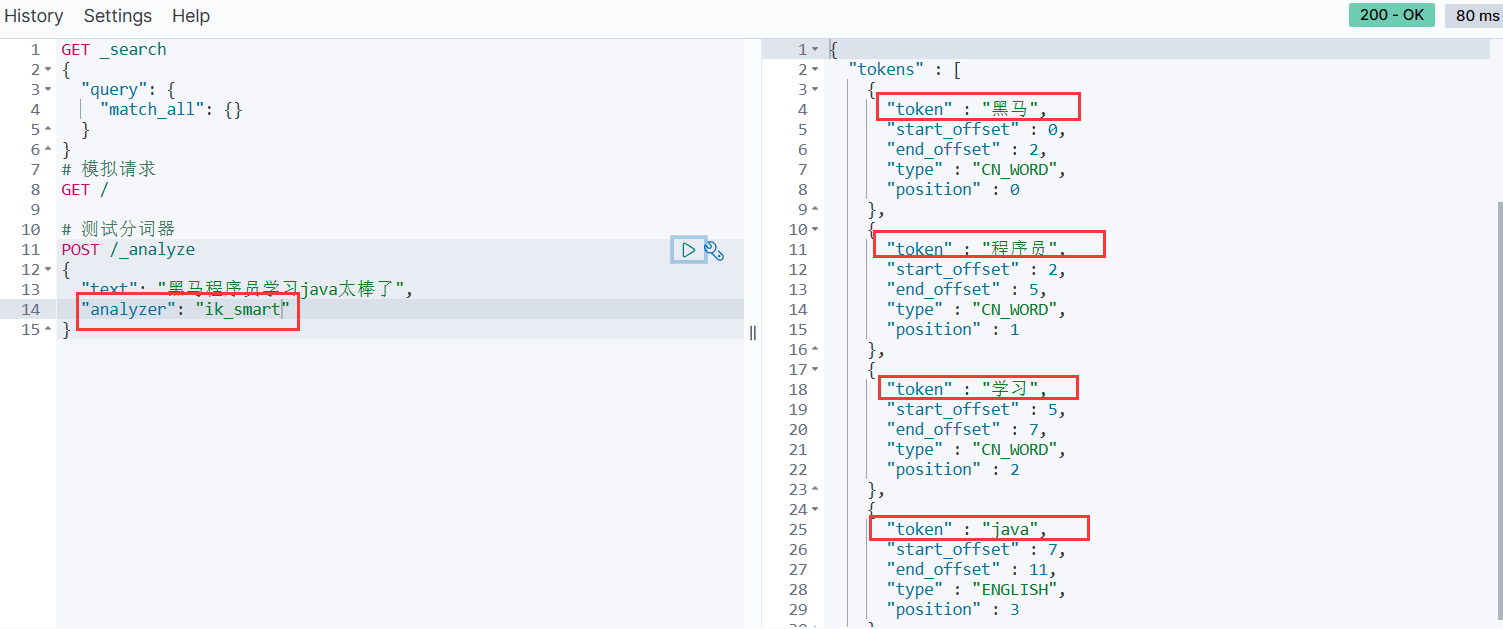The height and width of the screenshot is (629, 1503).
Task: Click the "start_offset" : 5 output line
Action: tap(976, 410)
